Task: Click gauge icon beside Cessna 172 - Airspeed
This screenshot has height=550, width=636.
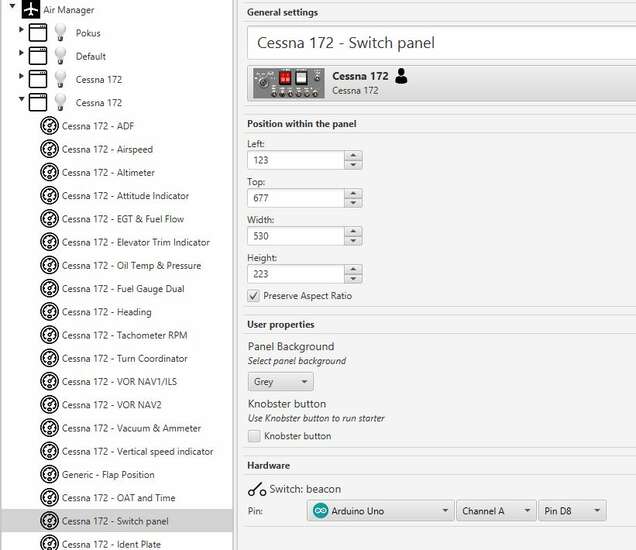Action: [49, 149]
